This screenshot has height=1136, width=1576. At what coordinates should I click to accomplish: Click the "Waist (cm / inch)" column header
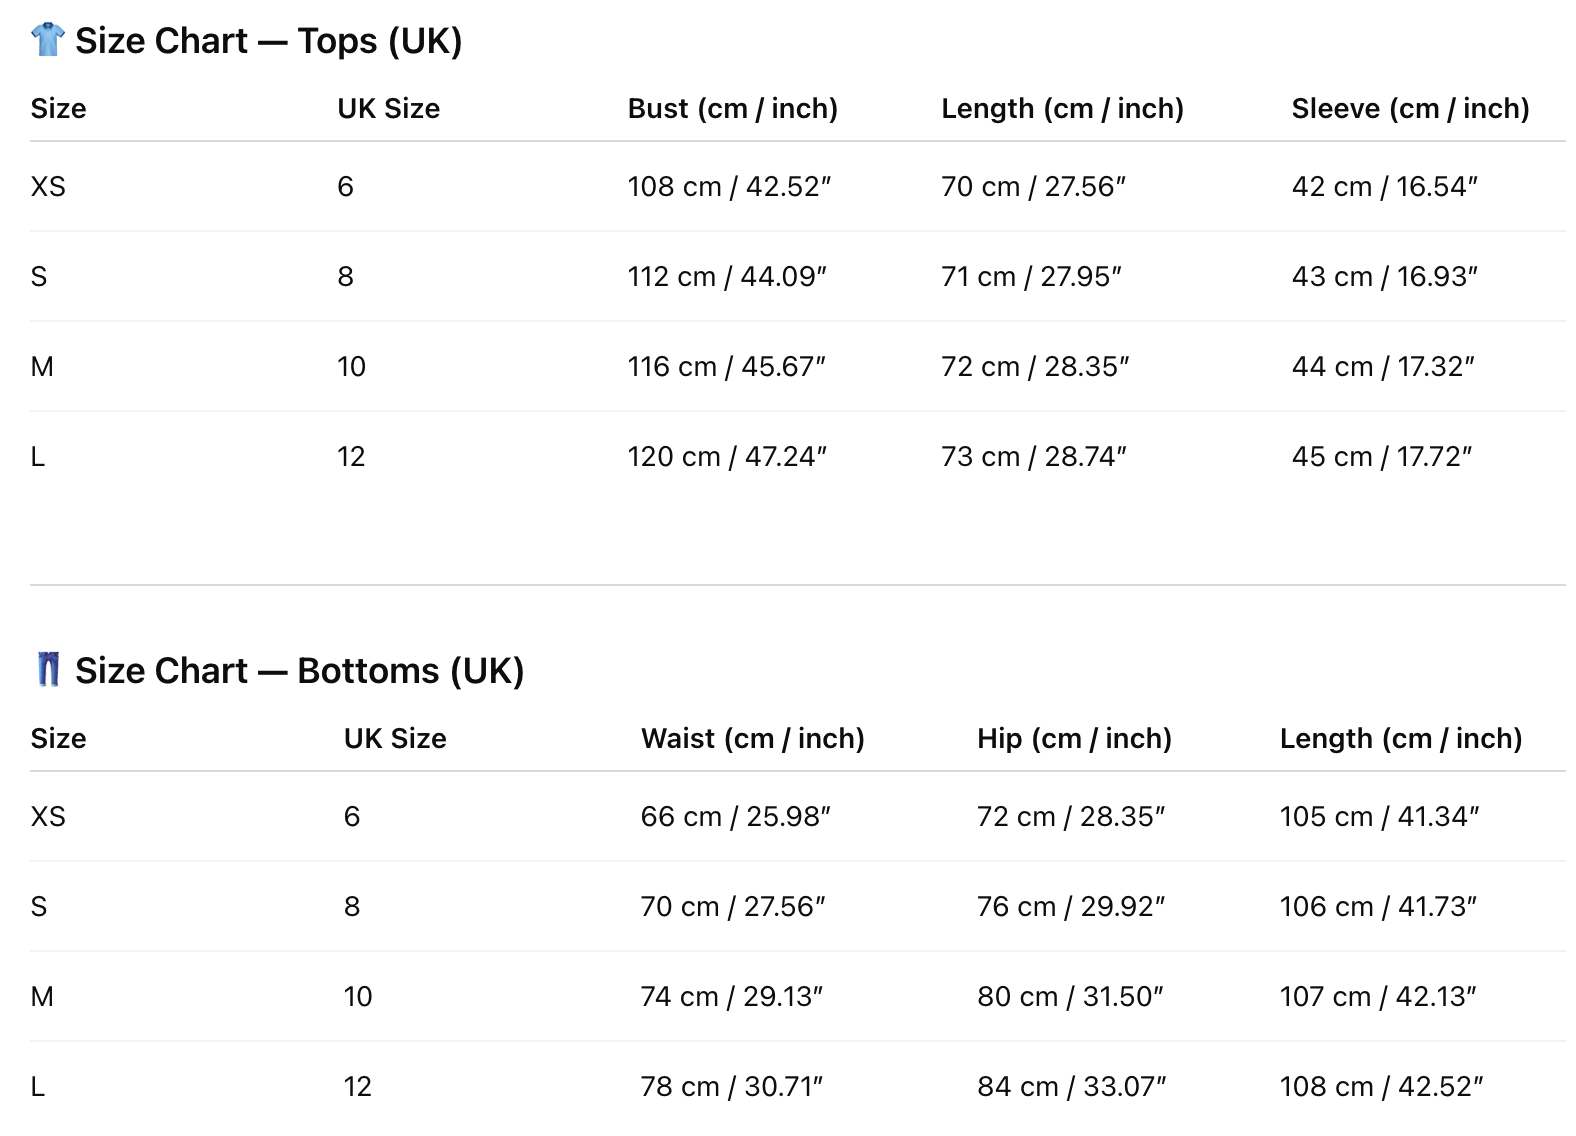point(752,738)
